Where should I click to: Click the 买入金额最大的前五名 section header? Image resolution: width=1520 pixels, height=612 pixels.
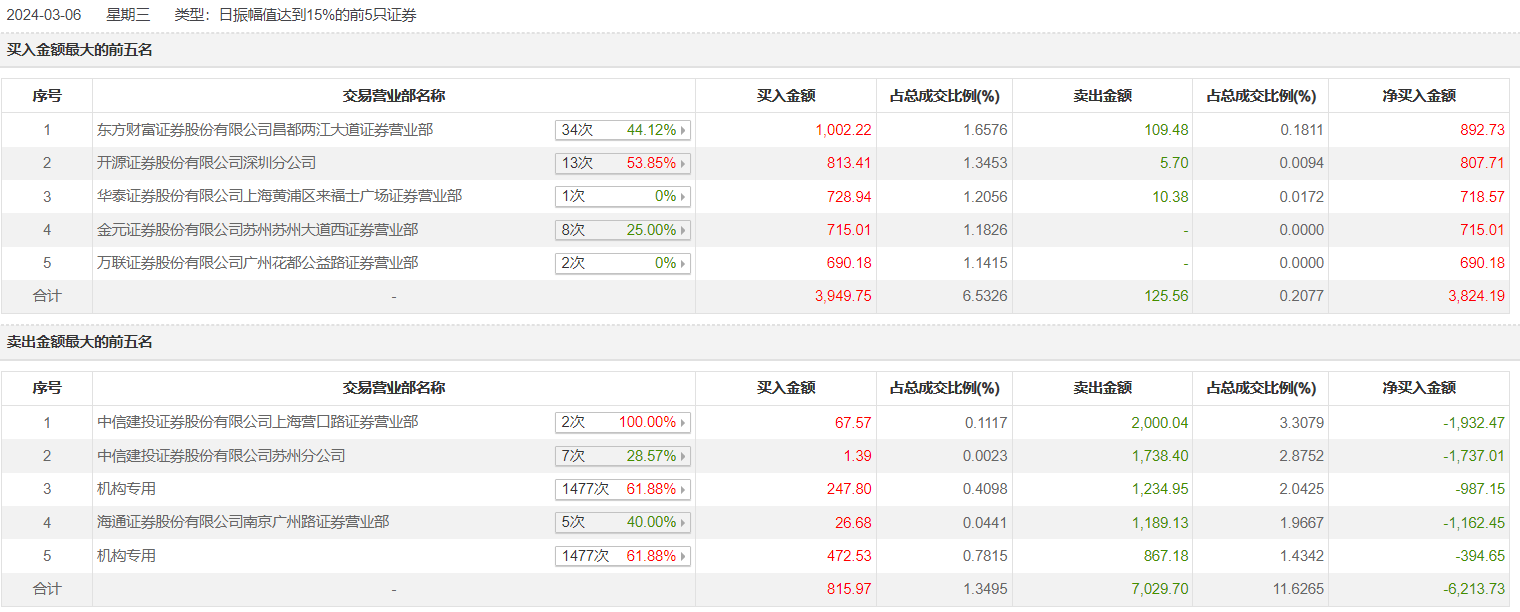pyautogui.click(x=80, y=49)
